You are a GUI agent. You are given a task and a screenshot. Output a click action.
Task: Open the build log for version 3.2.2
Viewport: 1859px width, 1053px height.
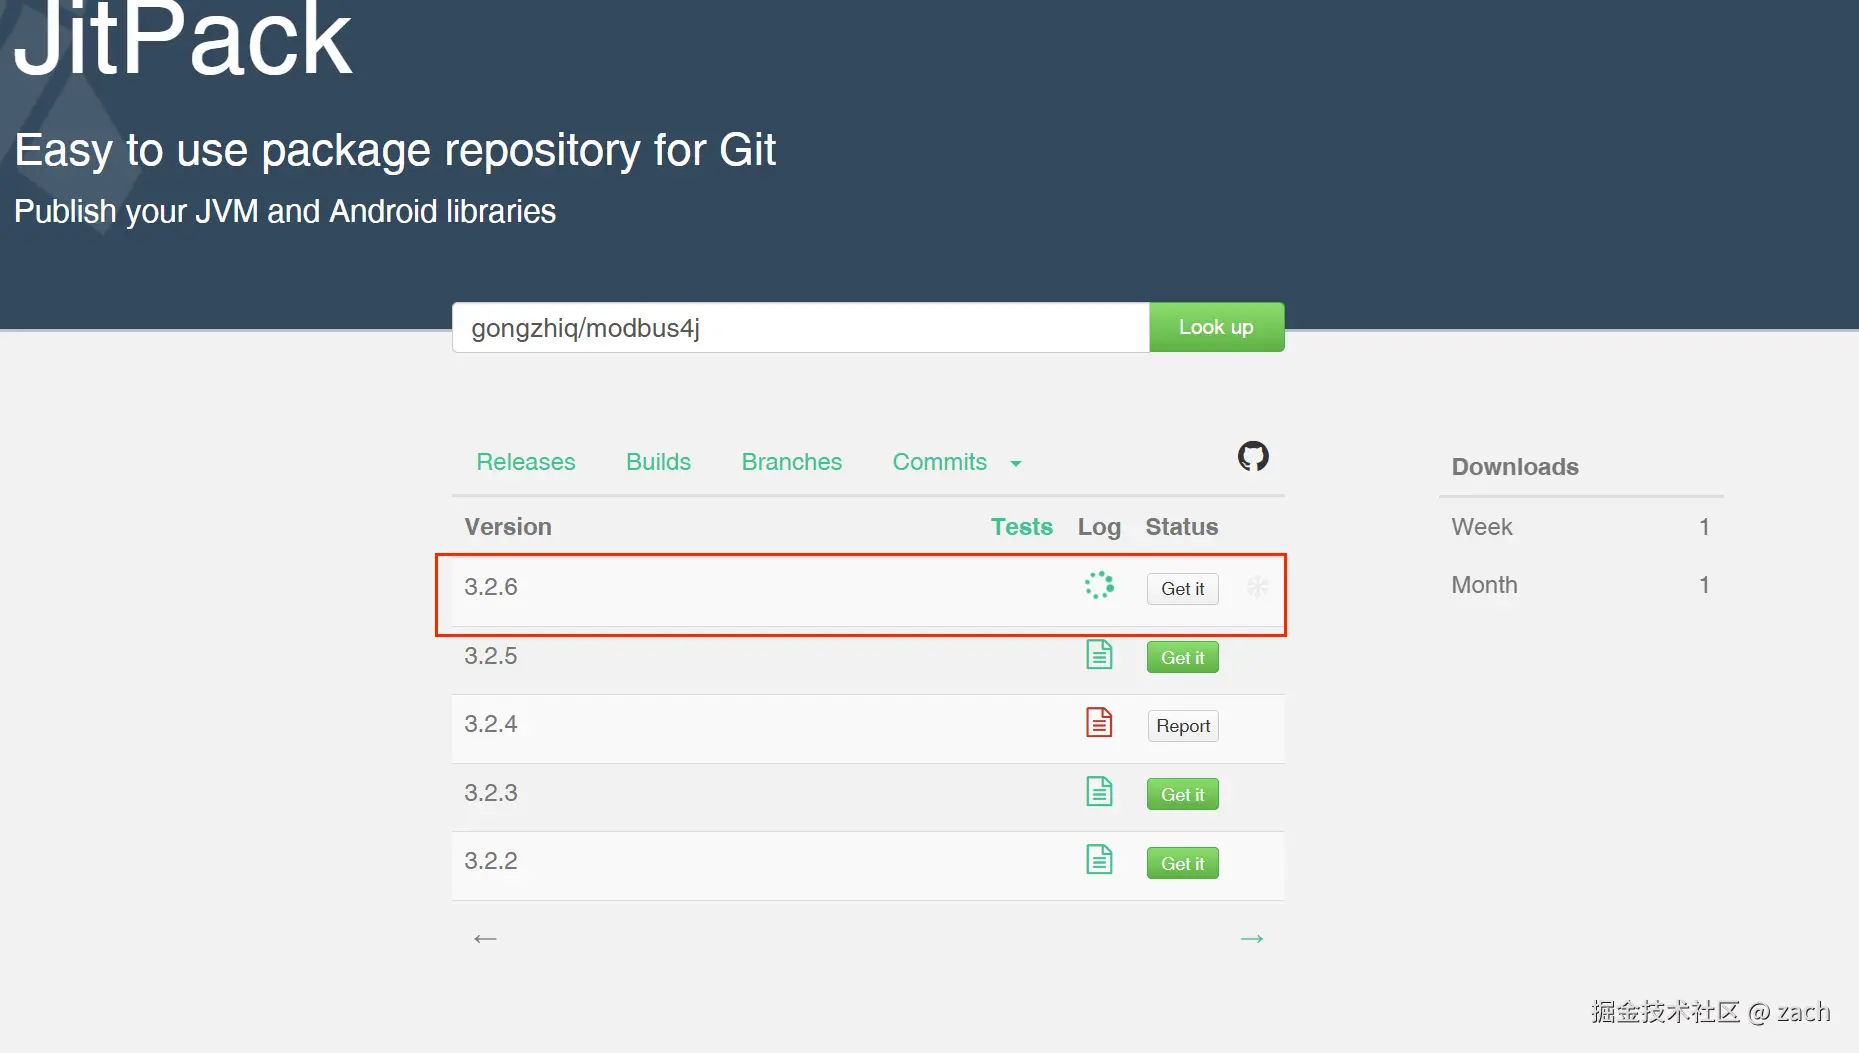[1099, 859]
